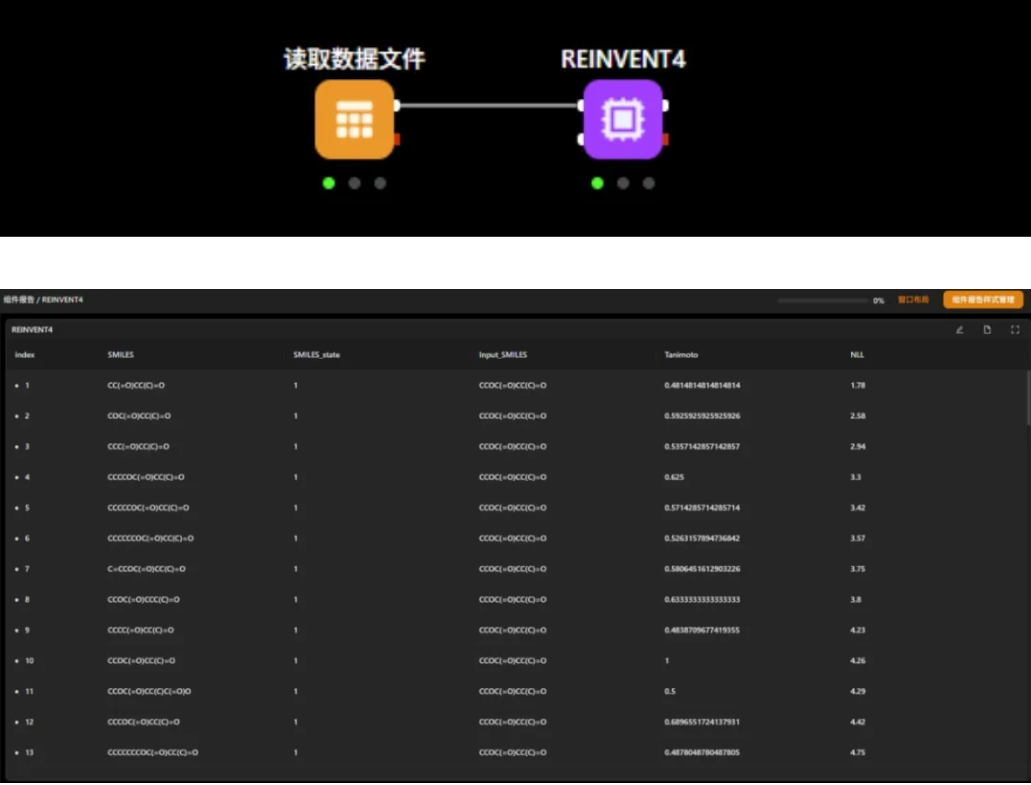Click the upper-right output port of REINVENT4 node
Screen dimensions: 1031x785
pos(666,105)
